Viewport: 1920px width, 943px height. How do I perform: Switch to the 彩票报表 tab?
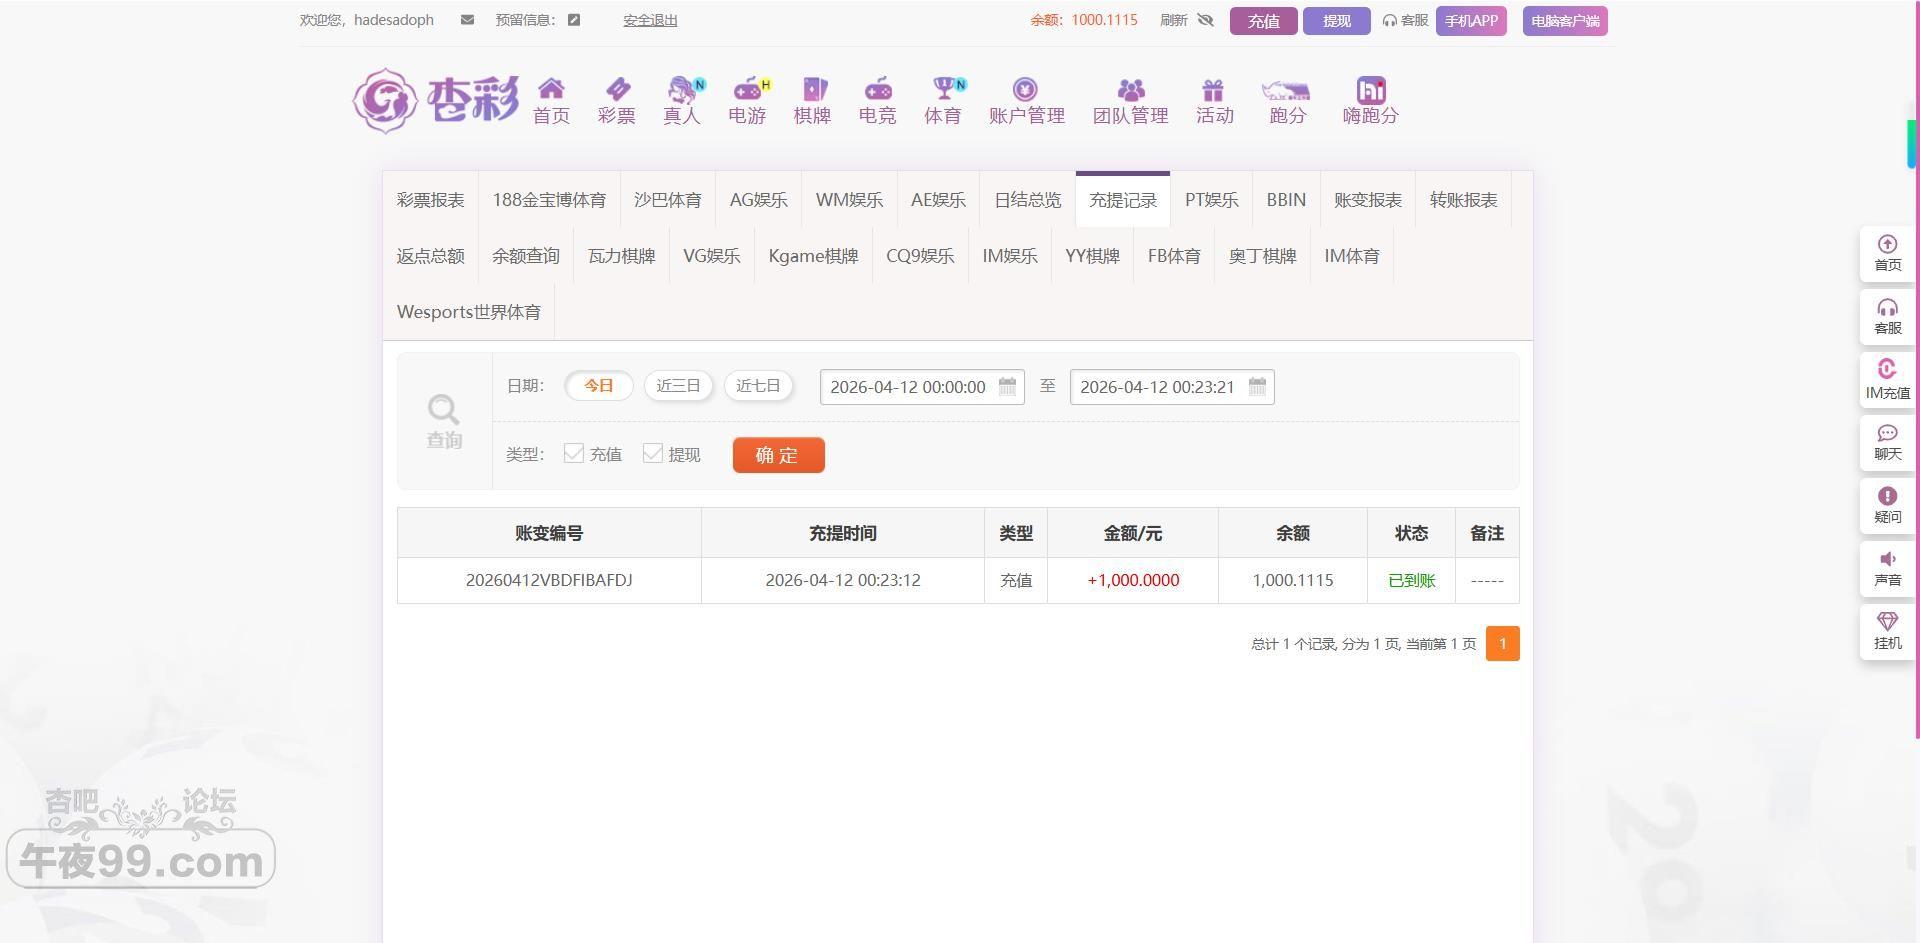click(430, 200)
